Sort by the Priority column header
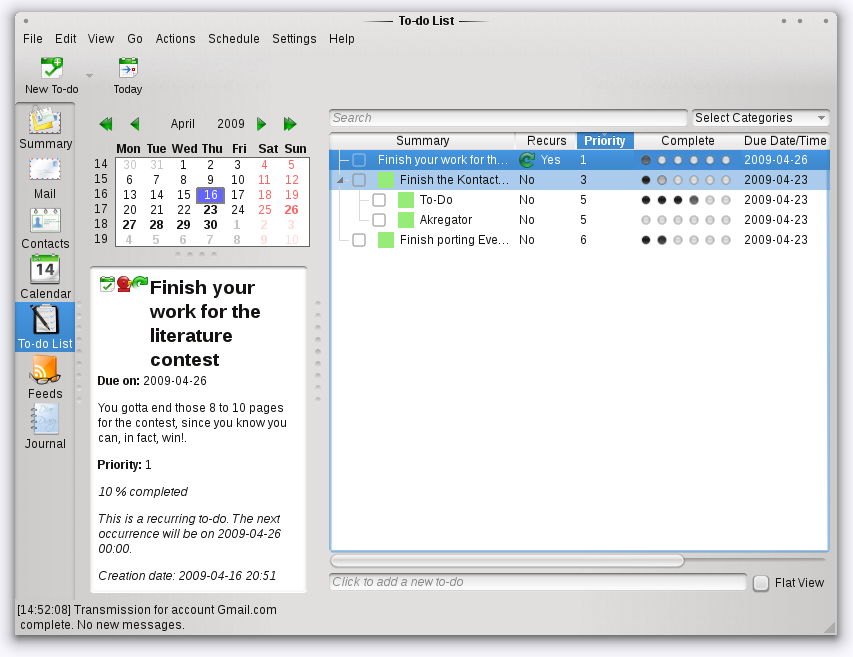The height and width of the screenshot is (657, 853). pyautogui.click(x=605, y=141)
